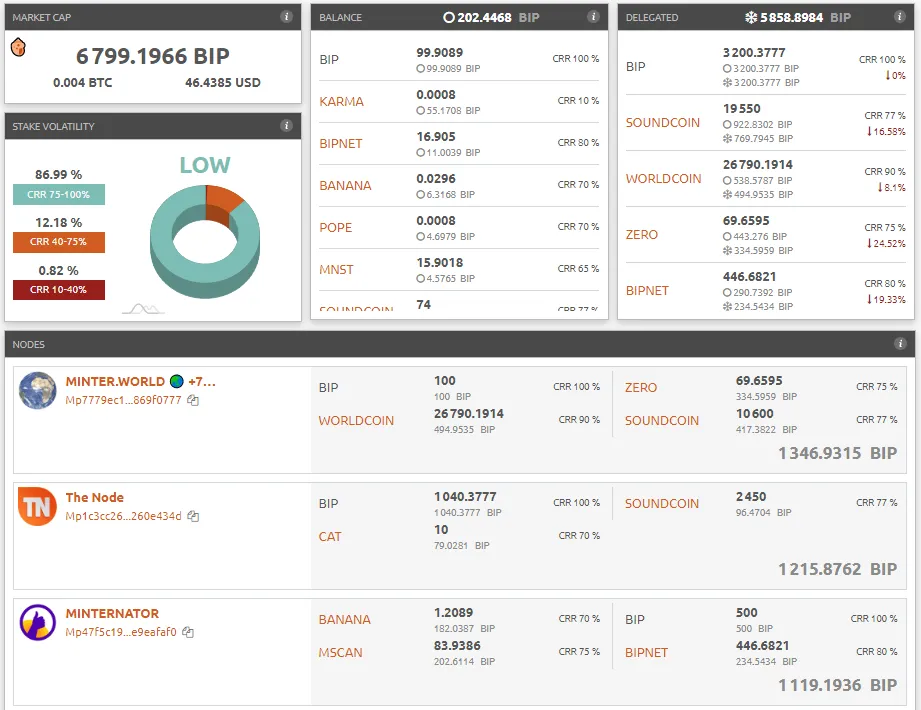Click the 86.99 % volatility share

click(x=59, y=175)
